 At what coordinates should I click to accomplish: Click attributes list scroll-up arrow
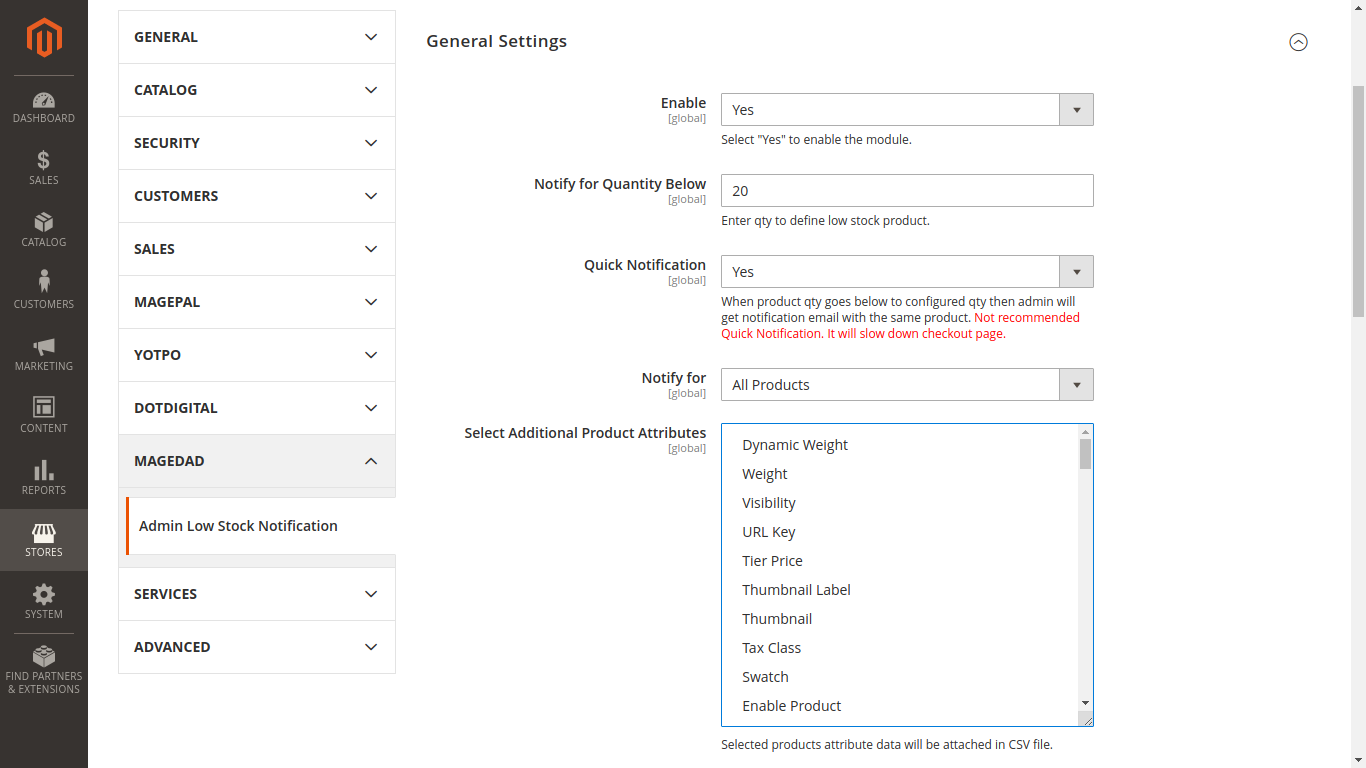click(x=1086, y=432)
